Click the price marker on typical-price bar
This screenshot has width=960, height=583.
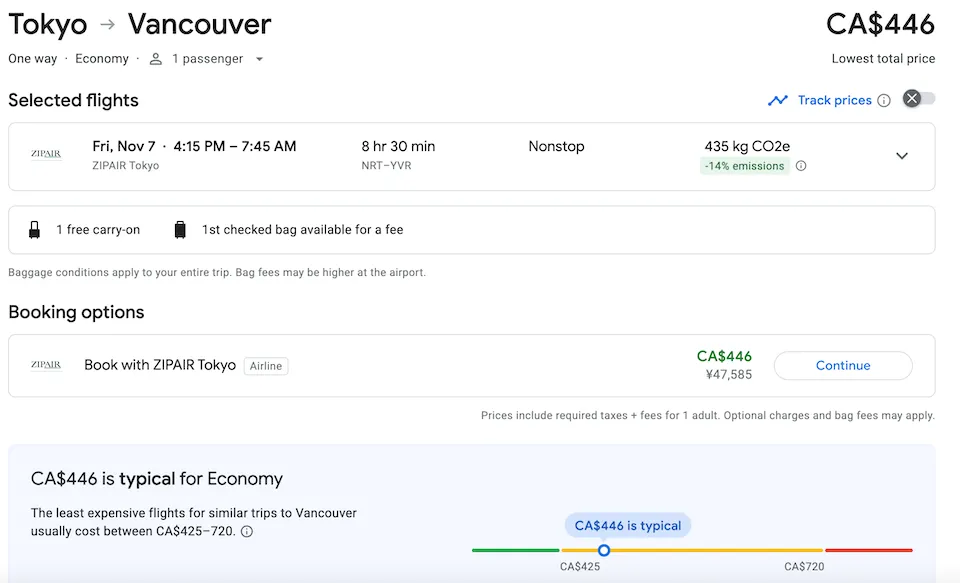(x=603, y=550)
